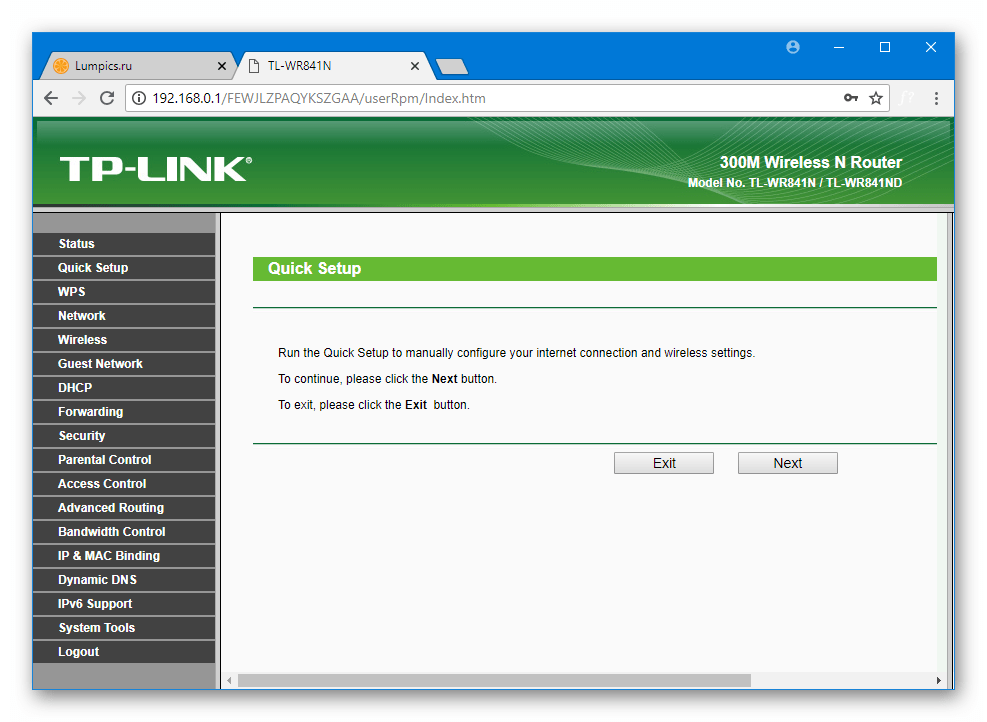Bookmark this page with star

click(x=876, y=98)
